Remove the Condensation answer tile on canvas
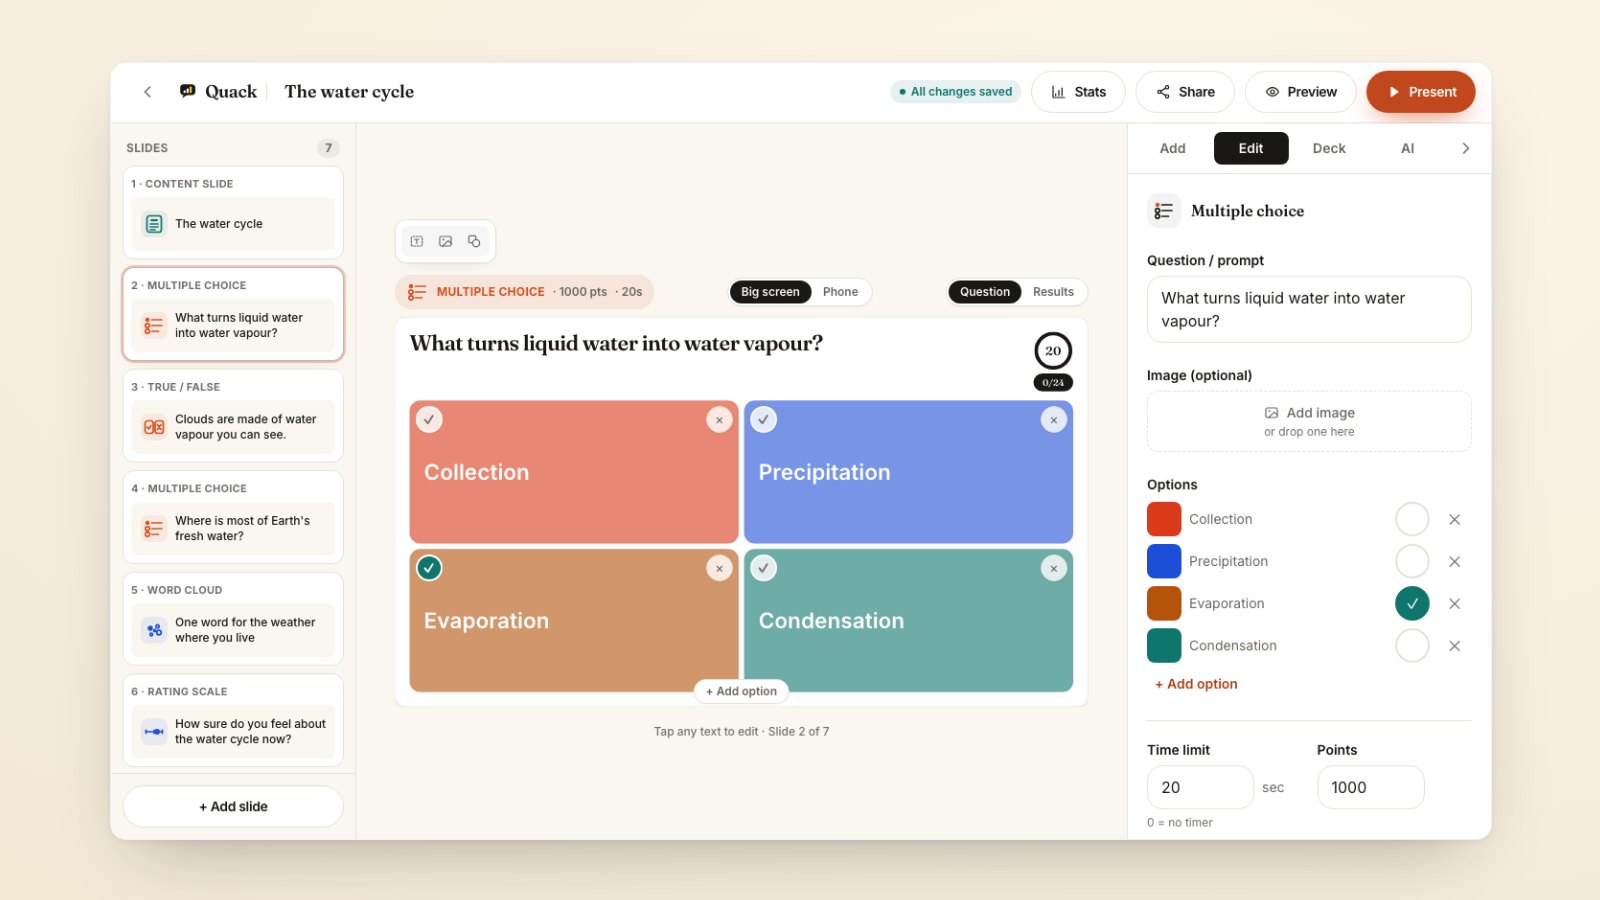 click(x=1054, y=569)
